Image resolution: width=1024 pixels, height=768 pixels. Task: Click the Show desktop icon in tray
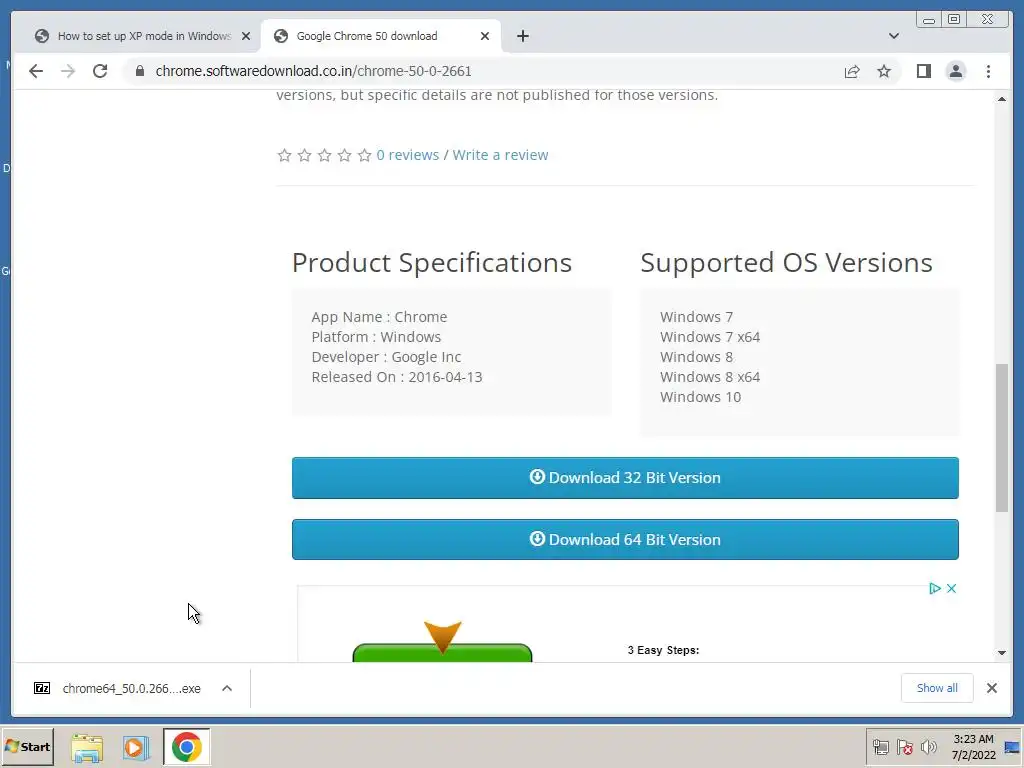click(1012, 747)
